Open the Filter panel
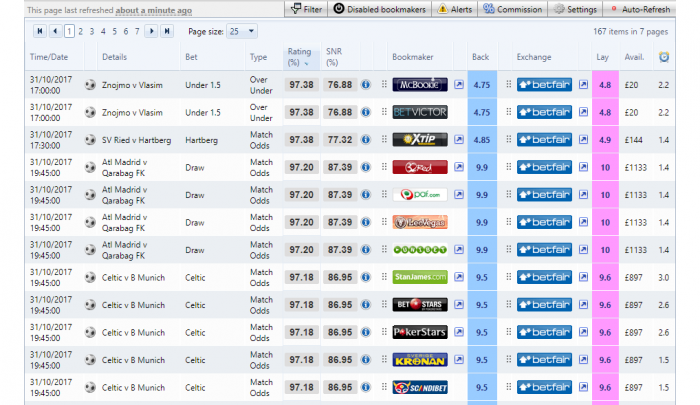 306,9
